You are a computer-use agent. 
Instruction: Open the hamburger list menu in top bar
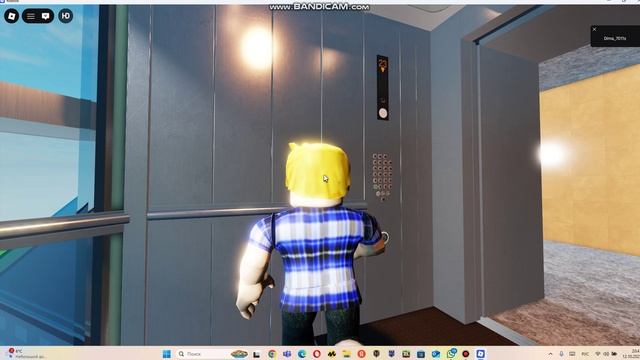pyautogui.click(x=31, y=16)
